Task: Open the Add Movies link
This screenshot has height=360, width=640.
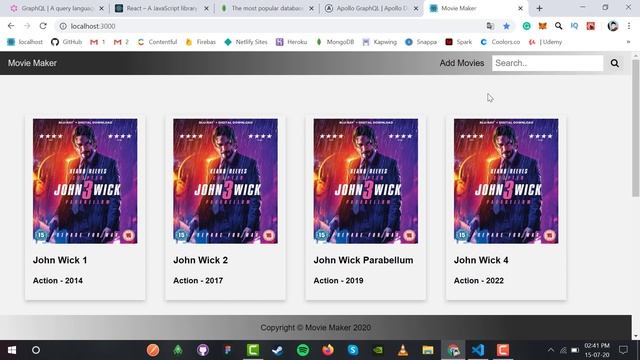Action: pos(462,63)
